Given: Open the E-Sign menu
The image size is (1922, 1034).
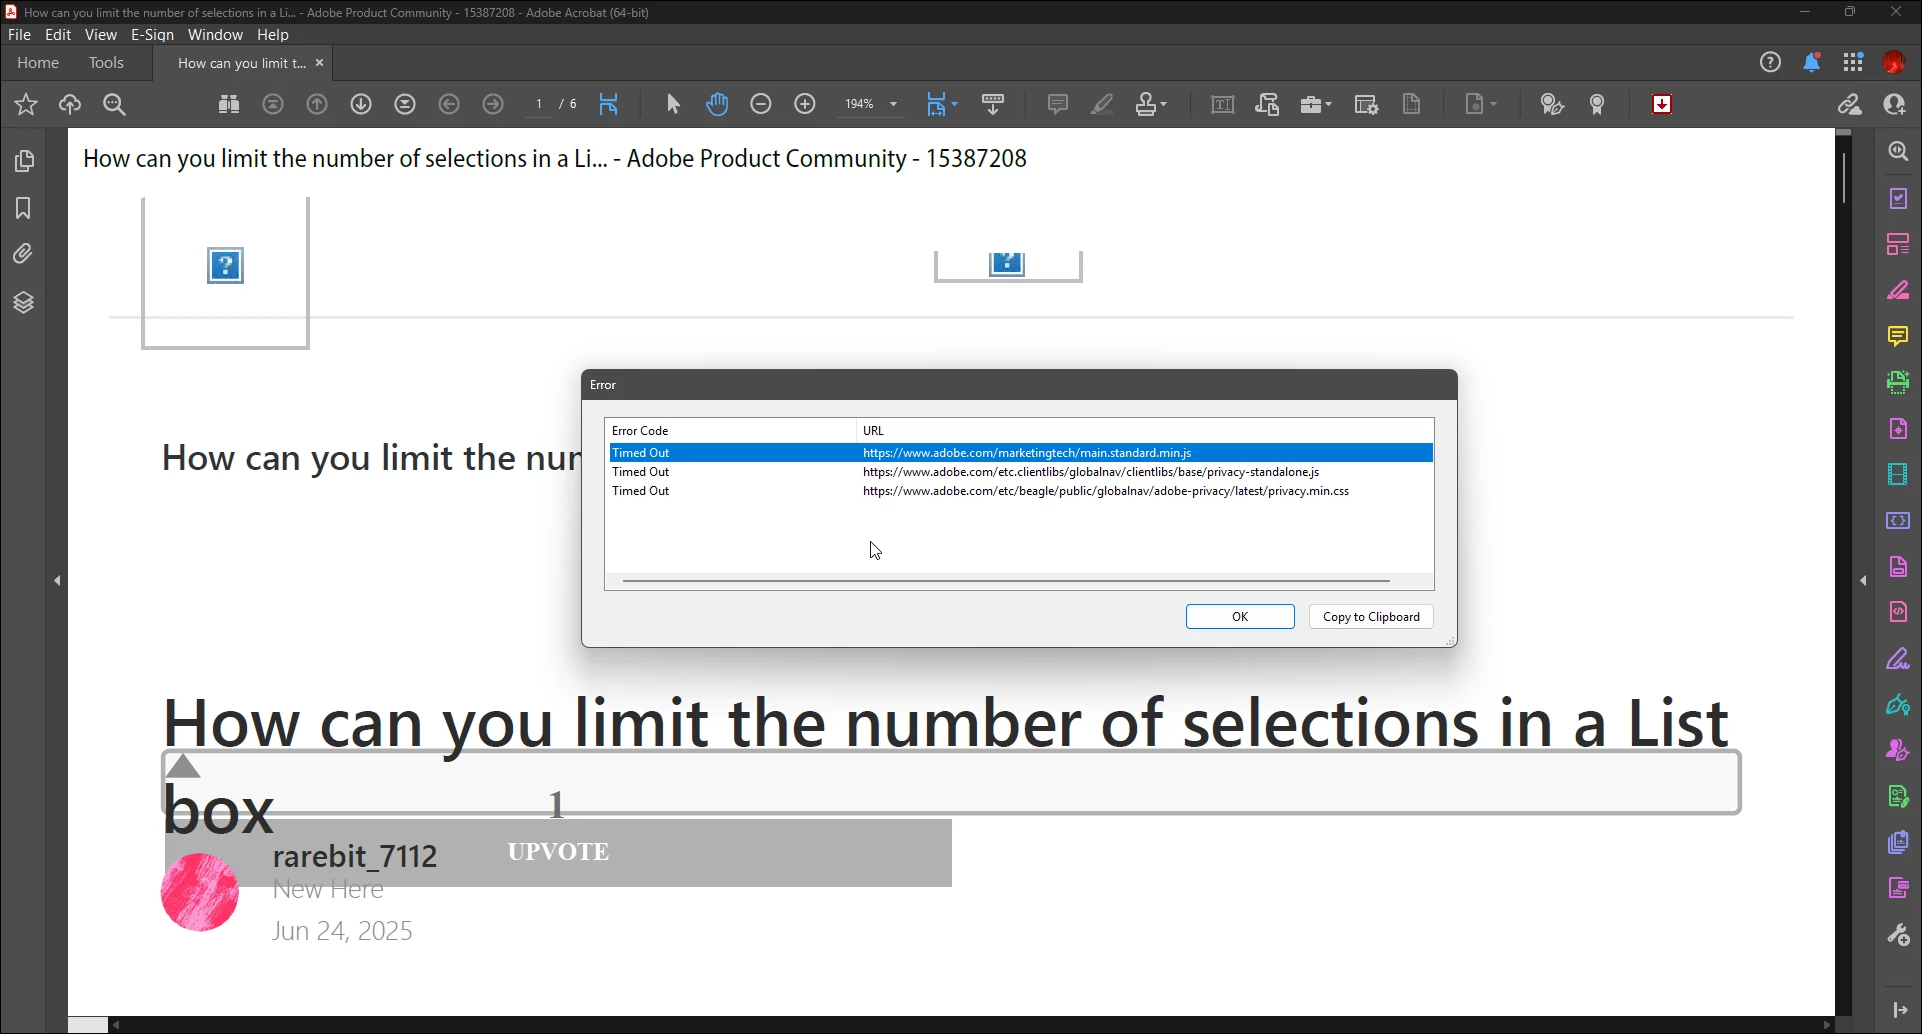Looking at the screenshot, I should click(152, 35).
